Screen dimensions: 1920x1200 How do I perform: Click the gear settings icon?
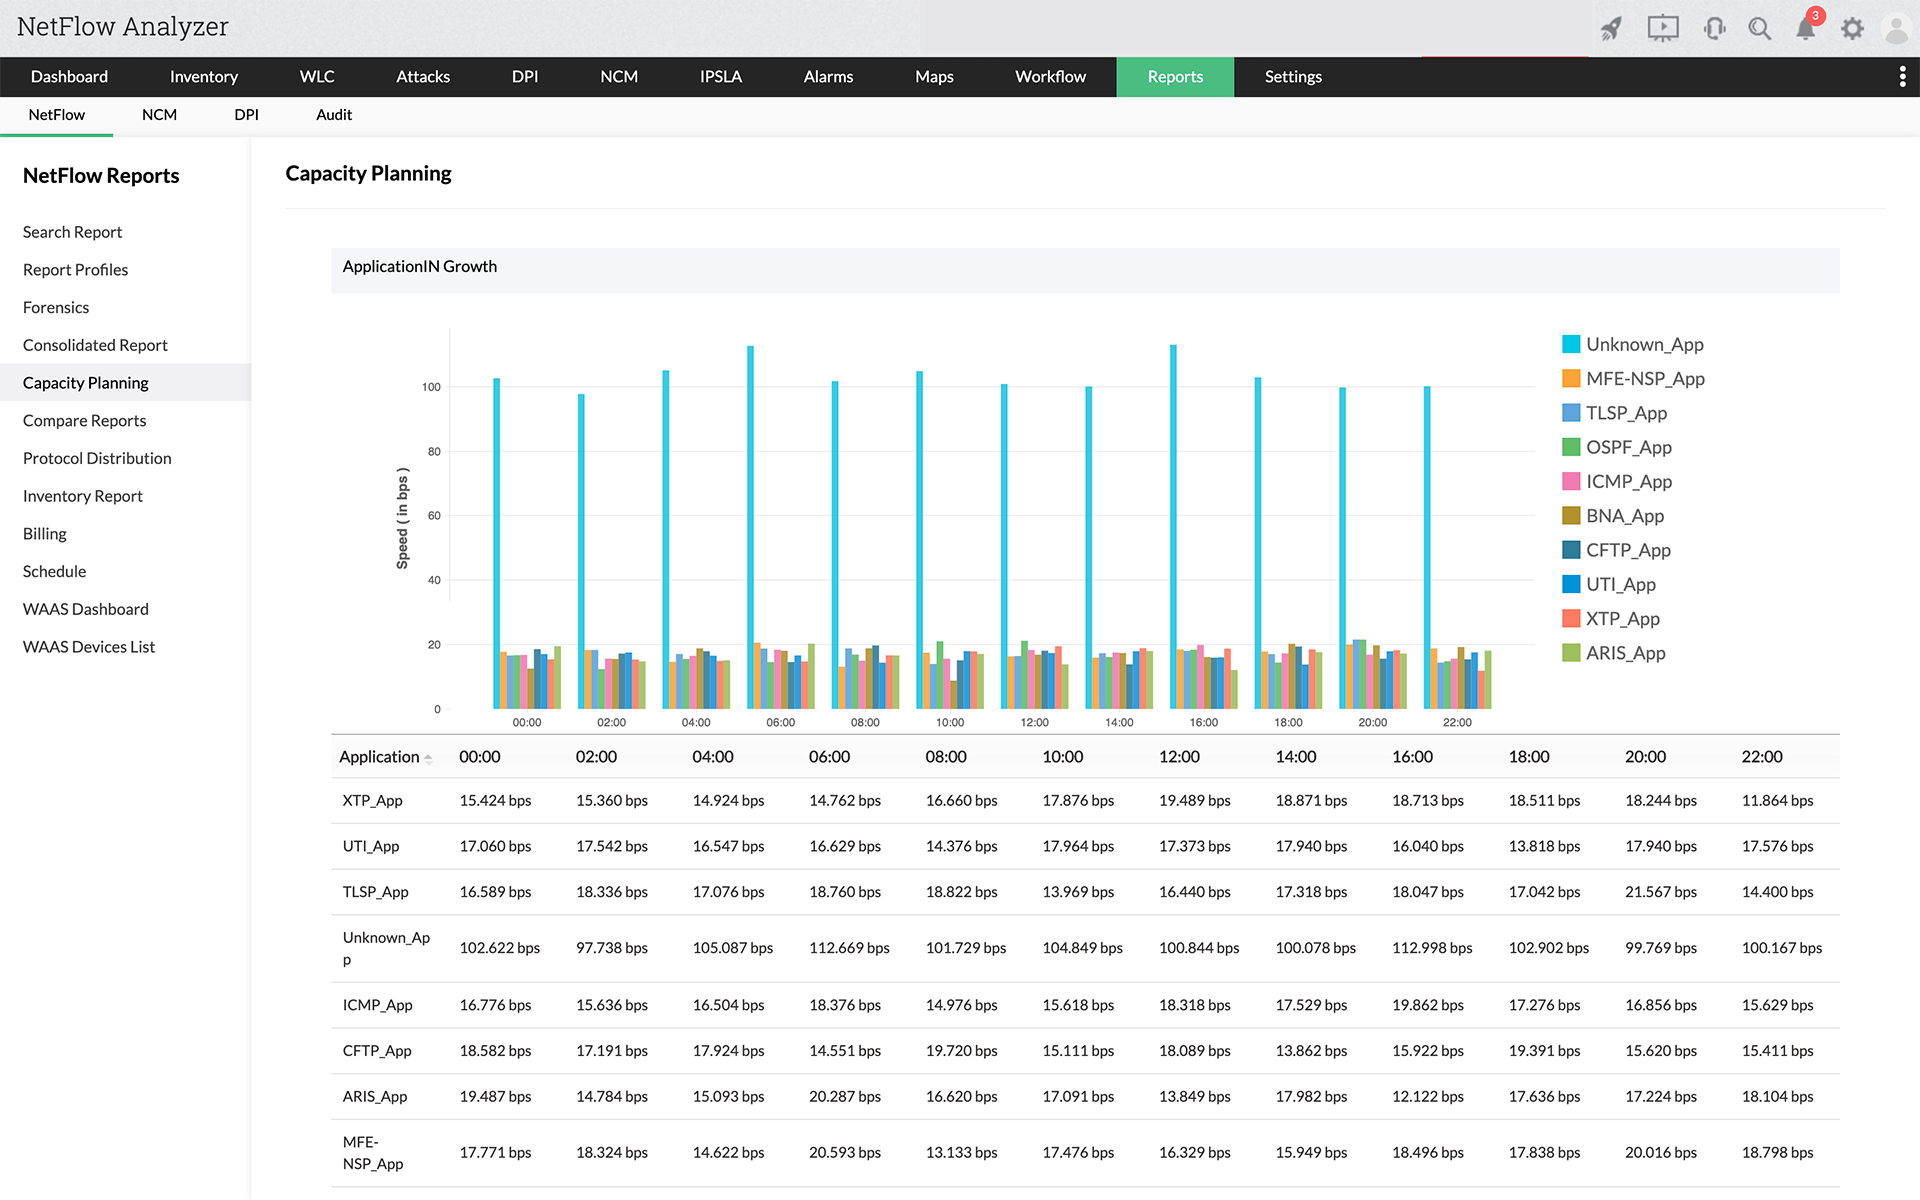[1852, 29]
